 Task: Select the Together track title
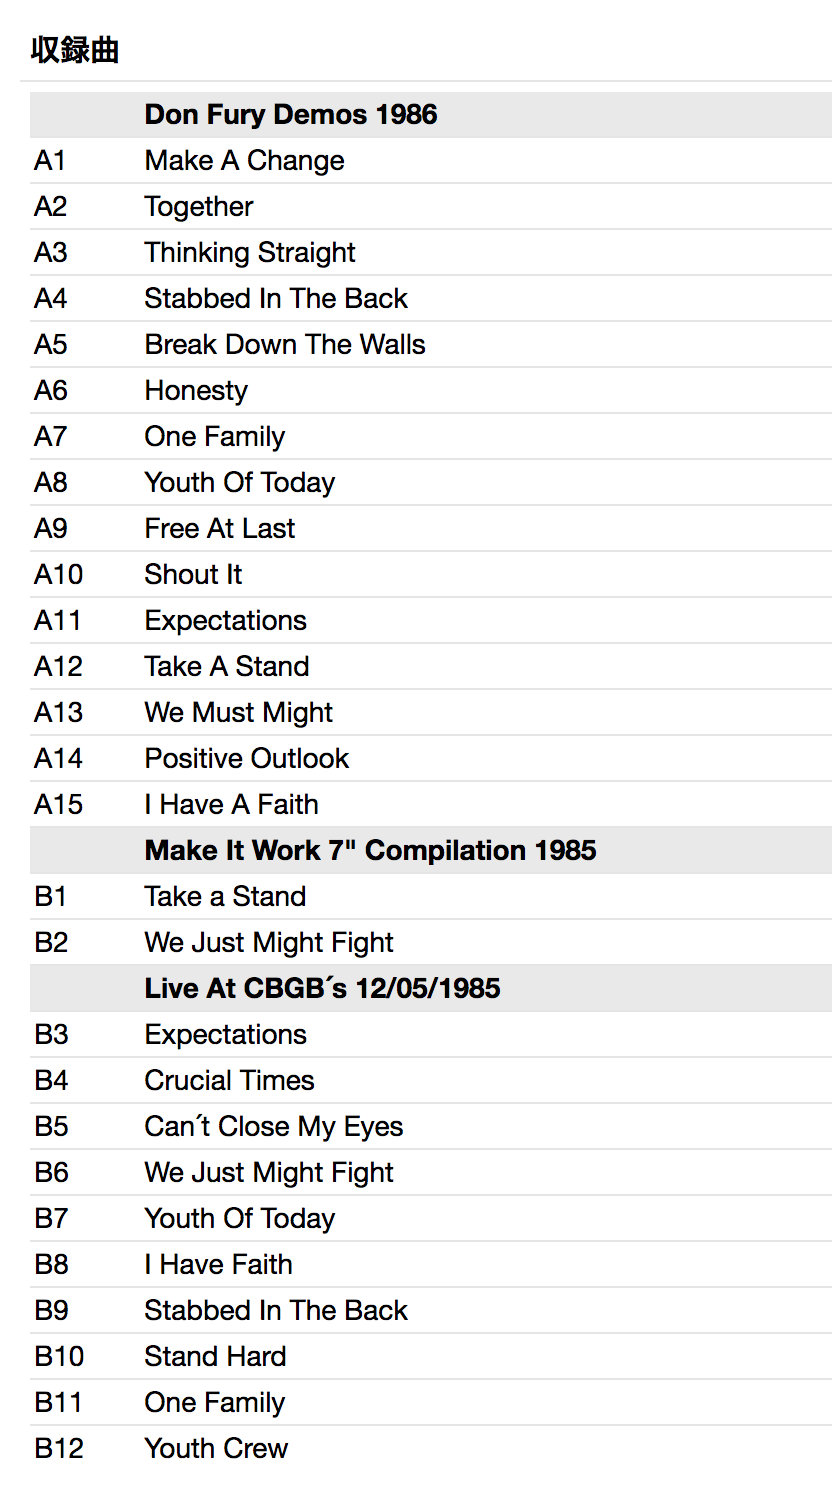click(199, 206)
